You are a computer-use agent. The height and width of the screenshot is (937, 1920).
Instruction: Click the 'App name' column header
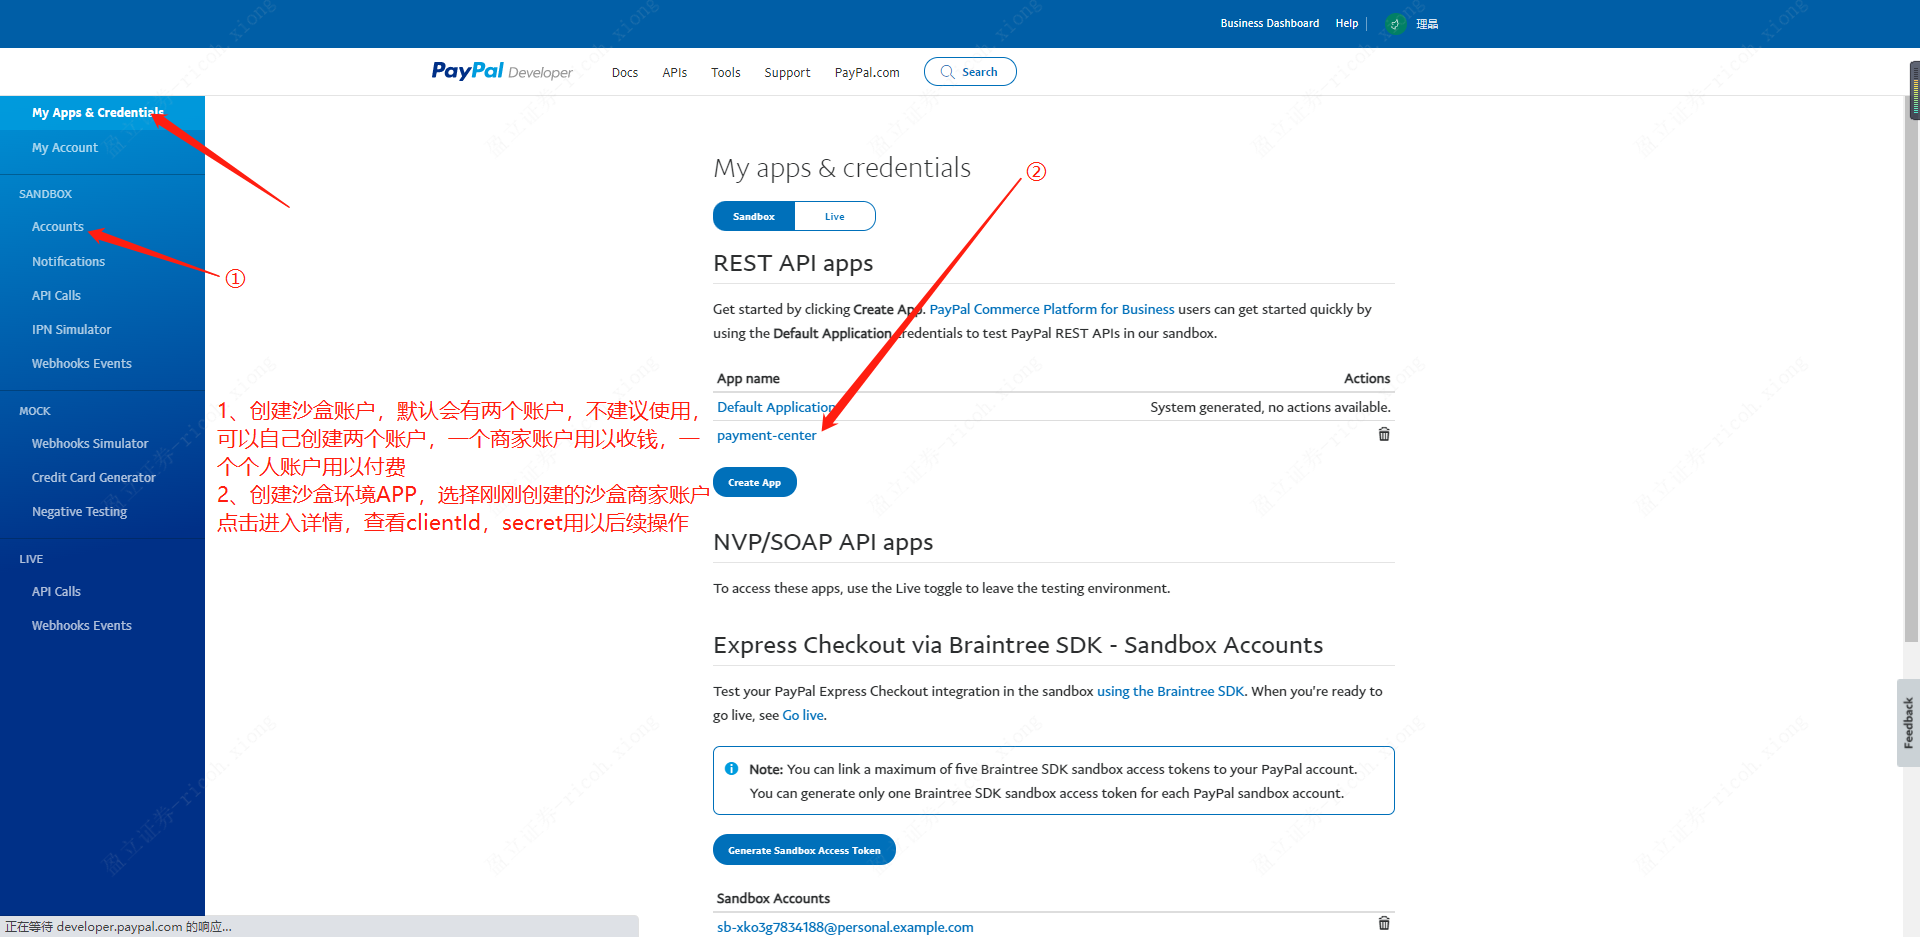click(748, 378)
